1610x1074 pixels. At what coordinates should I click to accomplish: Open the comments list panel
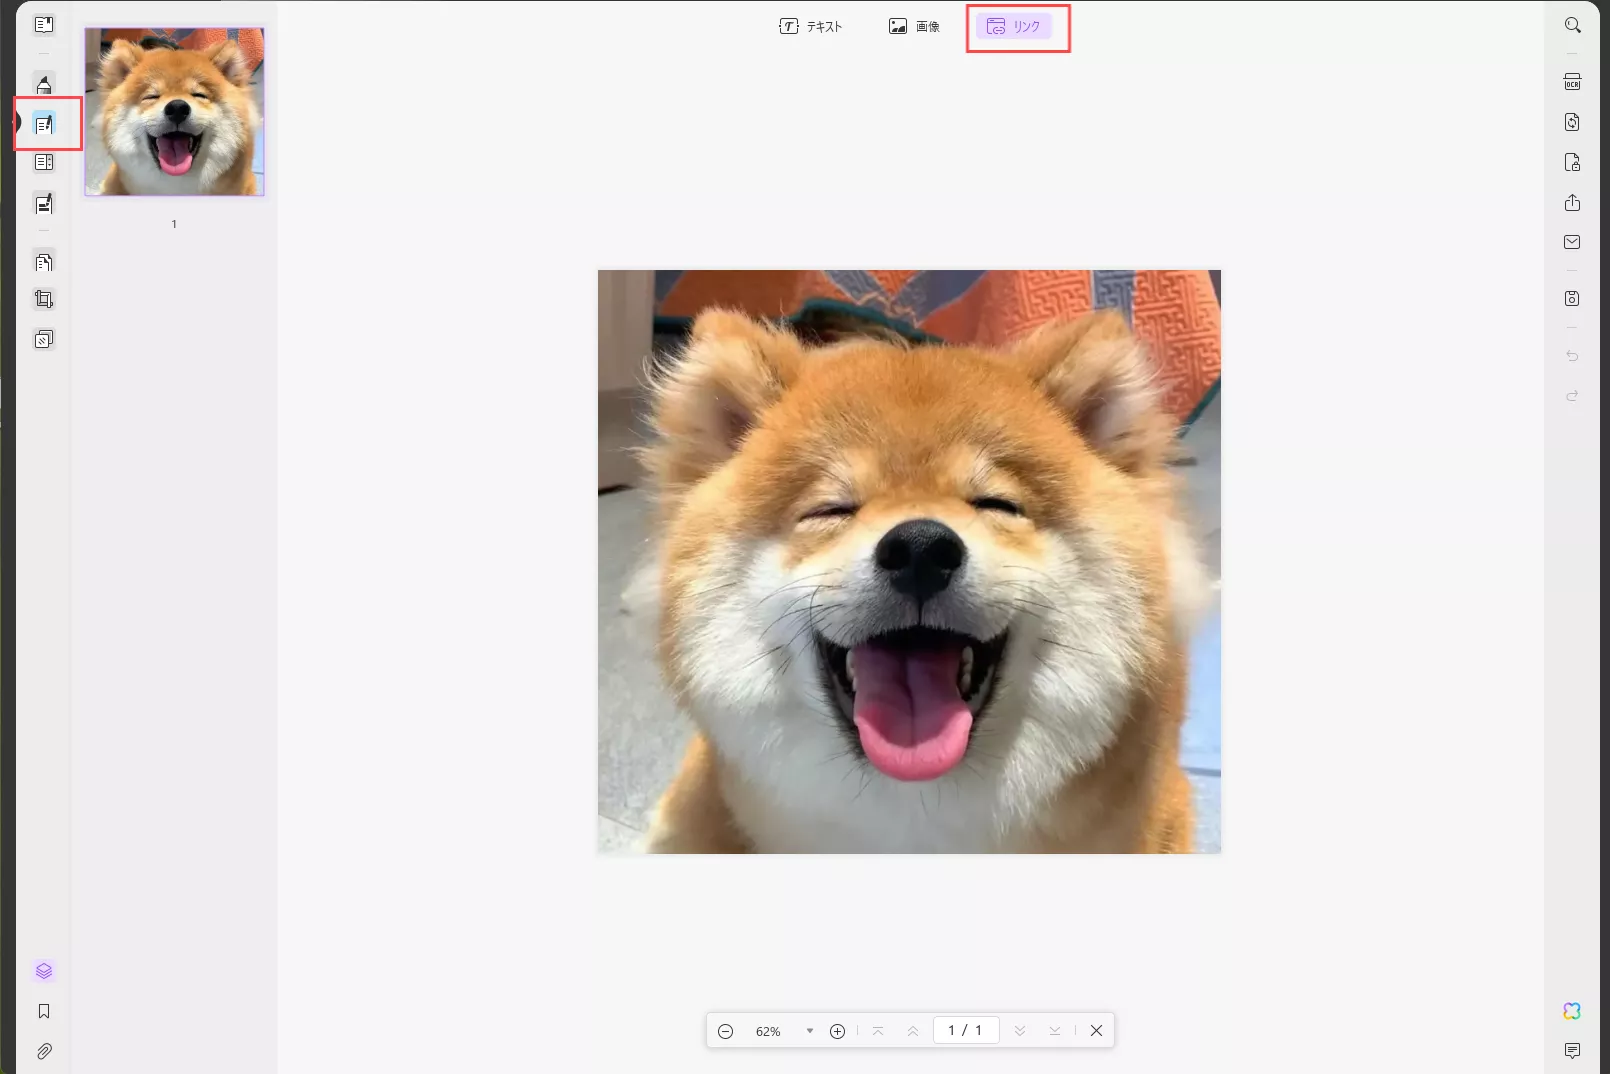(x=1572, y=1050)
